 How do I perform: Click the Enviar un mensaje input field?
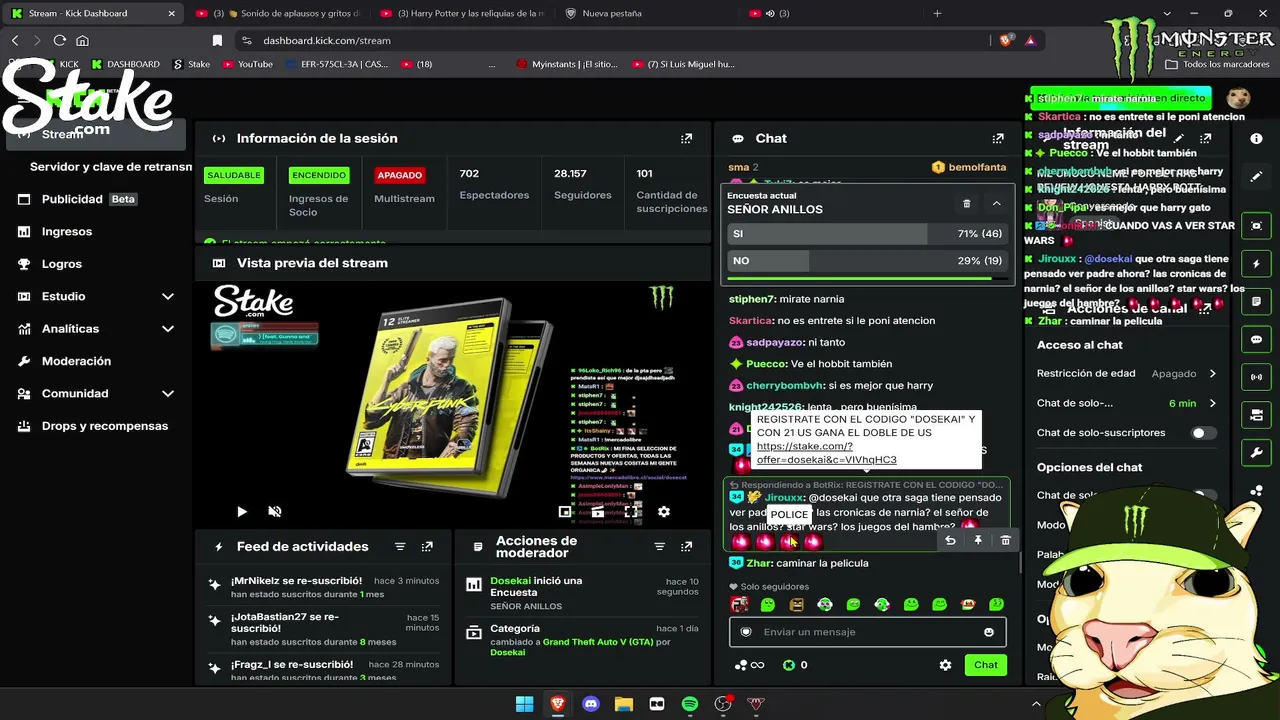click(867, 632)
